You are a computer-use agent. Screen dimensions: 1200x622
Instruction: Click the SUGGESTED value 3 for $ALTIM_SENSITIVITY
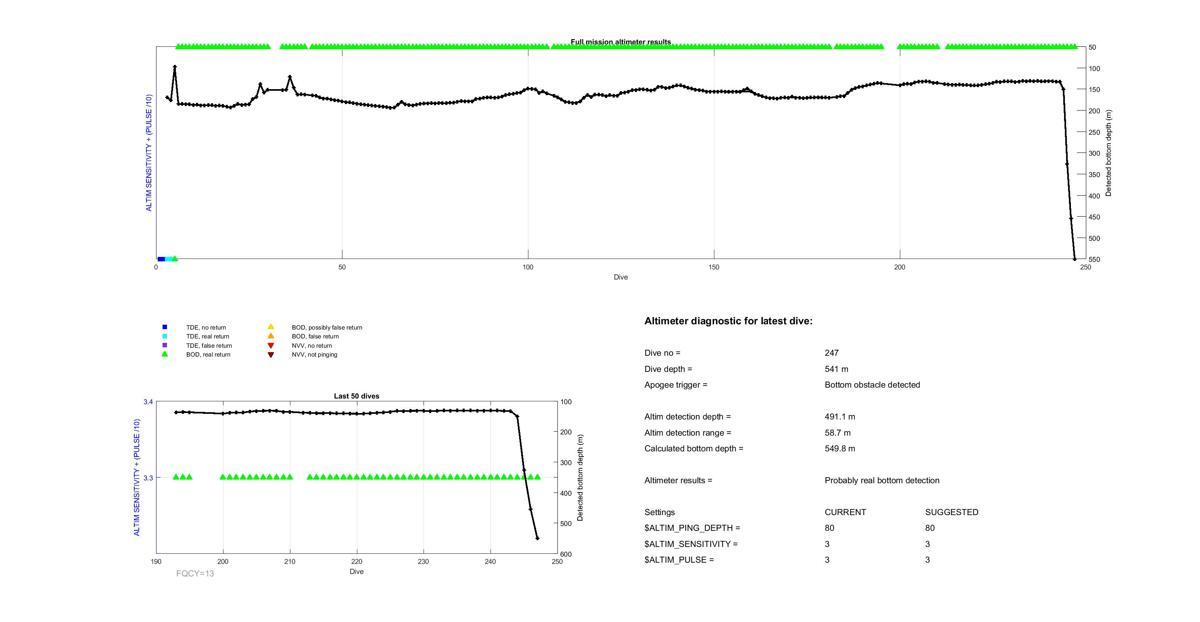point(928,544)
